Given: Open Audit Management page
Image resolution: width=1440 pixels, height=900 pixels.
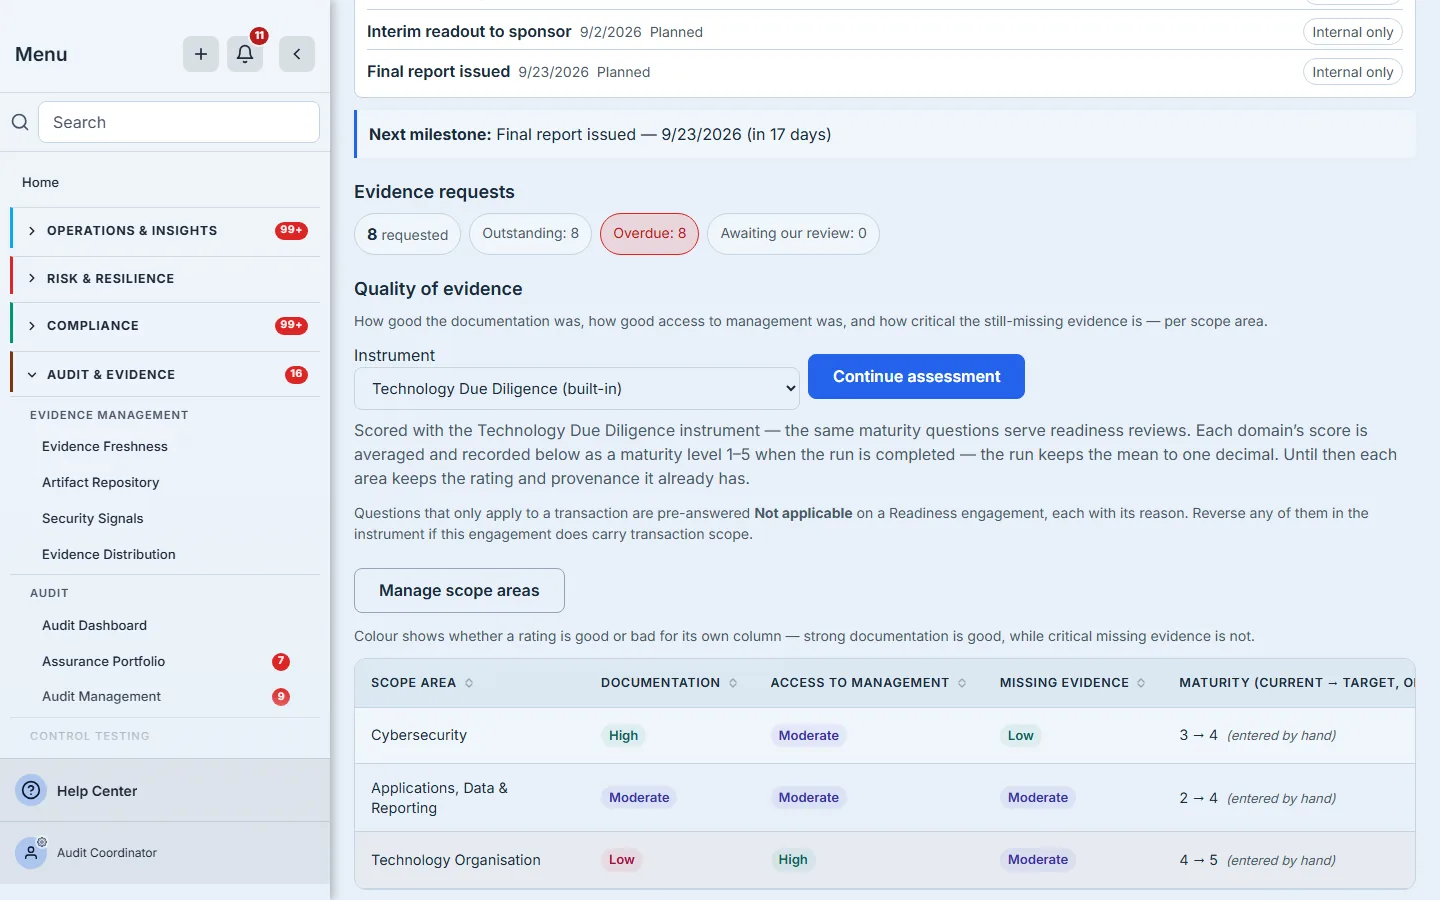Looking at the screenshot, I should [102, 696].
